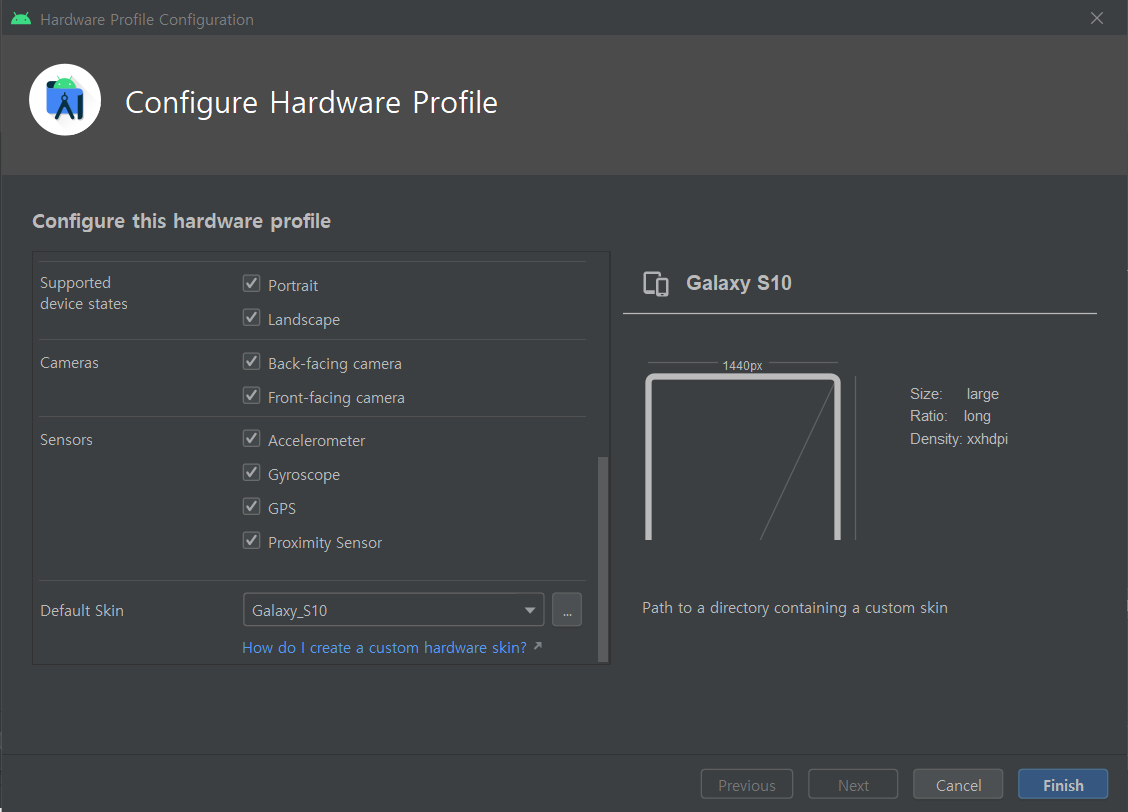The height and width of the screenshot is (812, 1128).
Task: Uncheck the Portrait device state checkbox
Action: click(251, 283)
